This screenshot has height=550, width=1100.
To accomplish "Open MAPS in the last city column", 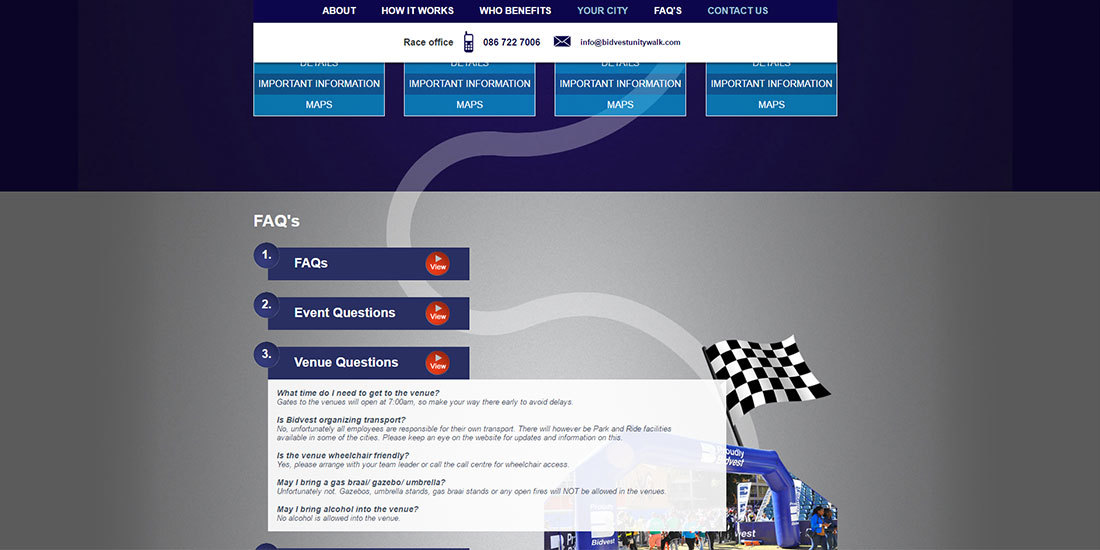I will (x=771, y=105).
